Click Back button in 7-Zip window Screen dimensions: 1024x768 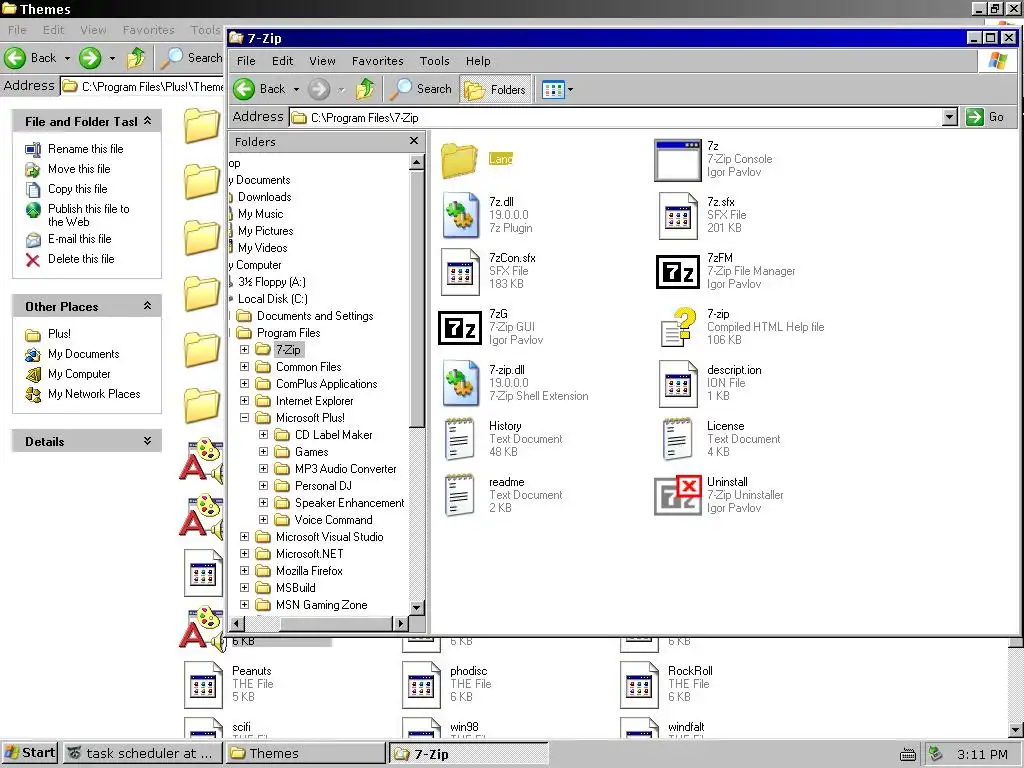pyautogui.click(x=260, y=89)
